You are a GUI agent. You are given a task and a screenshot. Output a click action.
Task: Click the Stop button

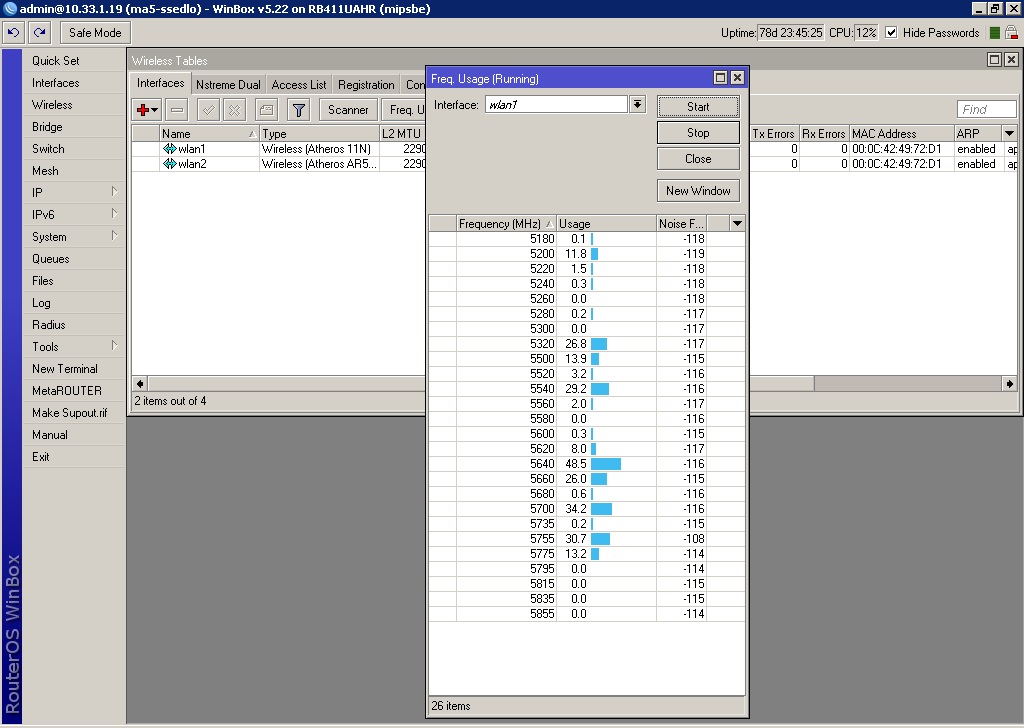[698, 133]
